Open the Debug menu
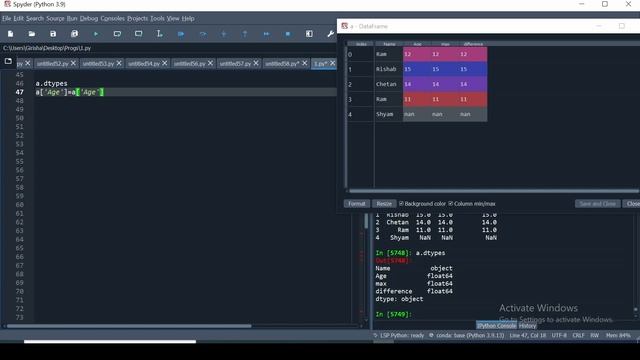Screen dimensions: 640x360 pos(89,18)
